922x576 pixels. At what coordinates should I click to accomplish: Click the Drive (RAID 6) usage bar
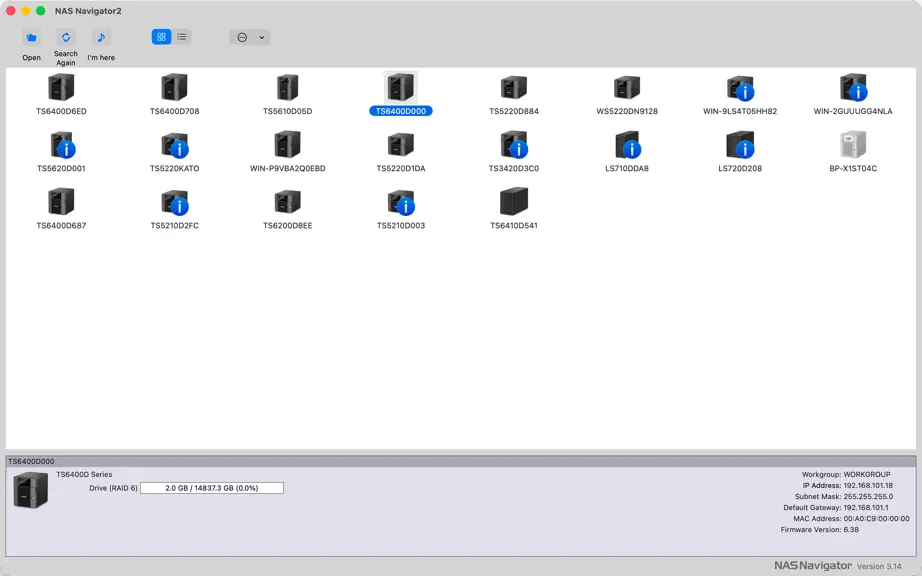coord(212,488)
